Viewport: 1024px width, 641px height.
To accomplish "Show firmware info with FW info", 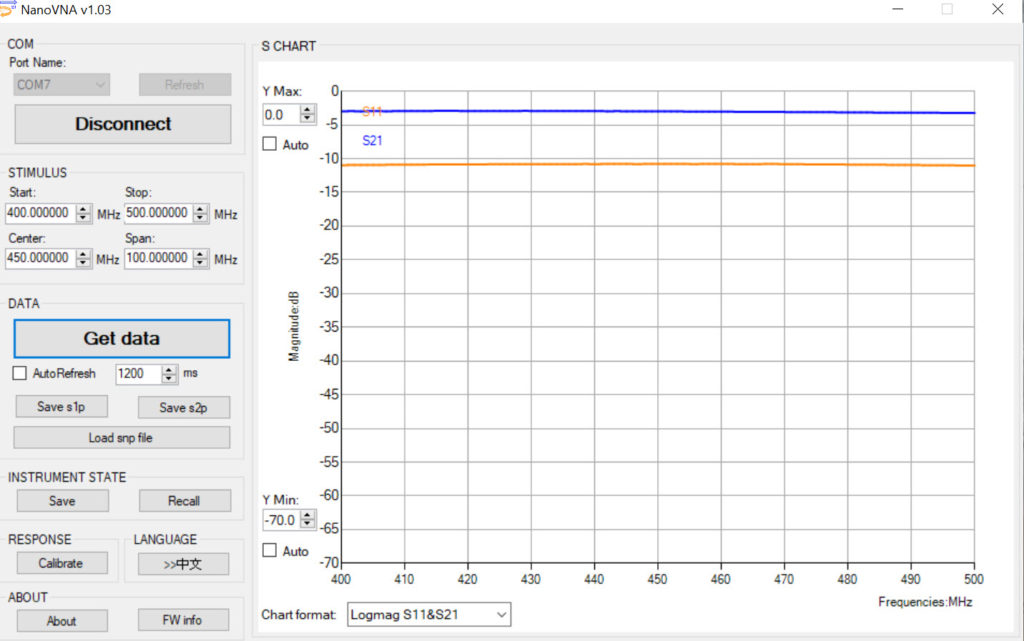I will click(x=183, y=621).
